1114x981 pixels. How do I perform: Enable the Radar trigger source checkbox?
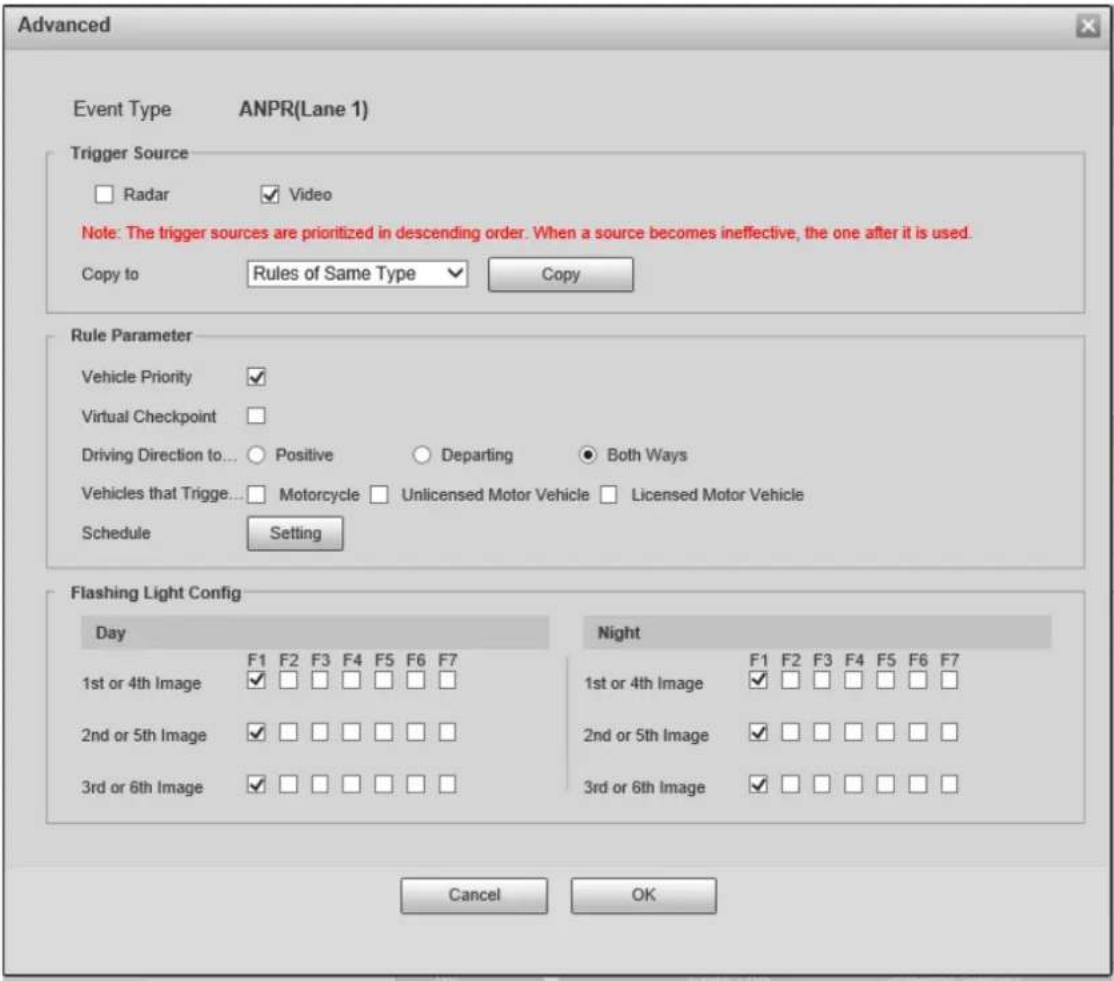(104, 194)
